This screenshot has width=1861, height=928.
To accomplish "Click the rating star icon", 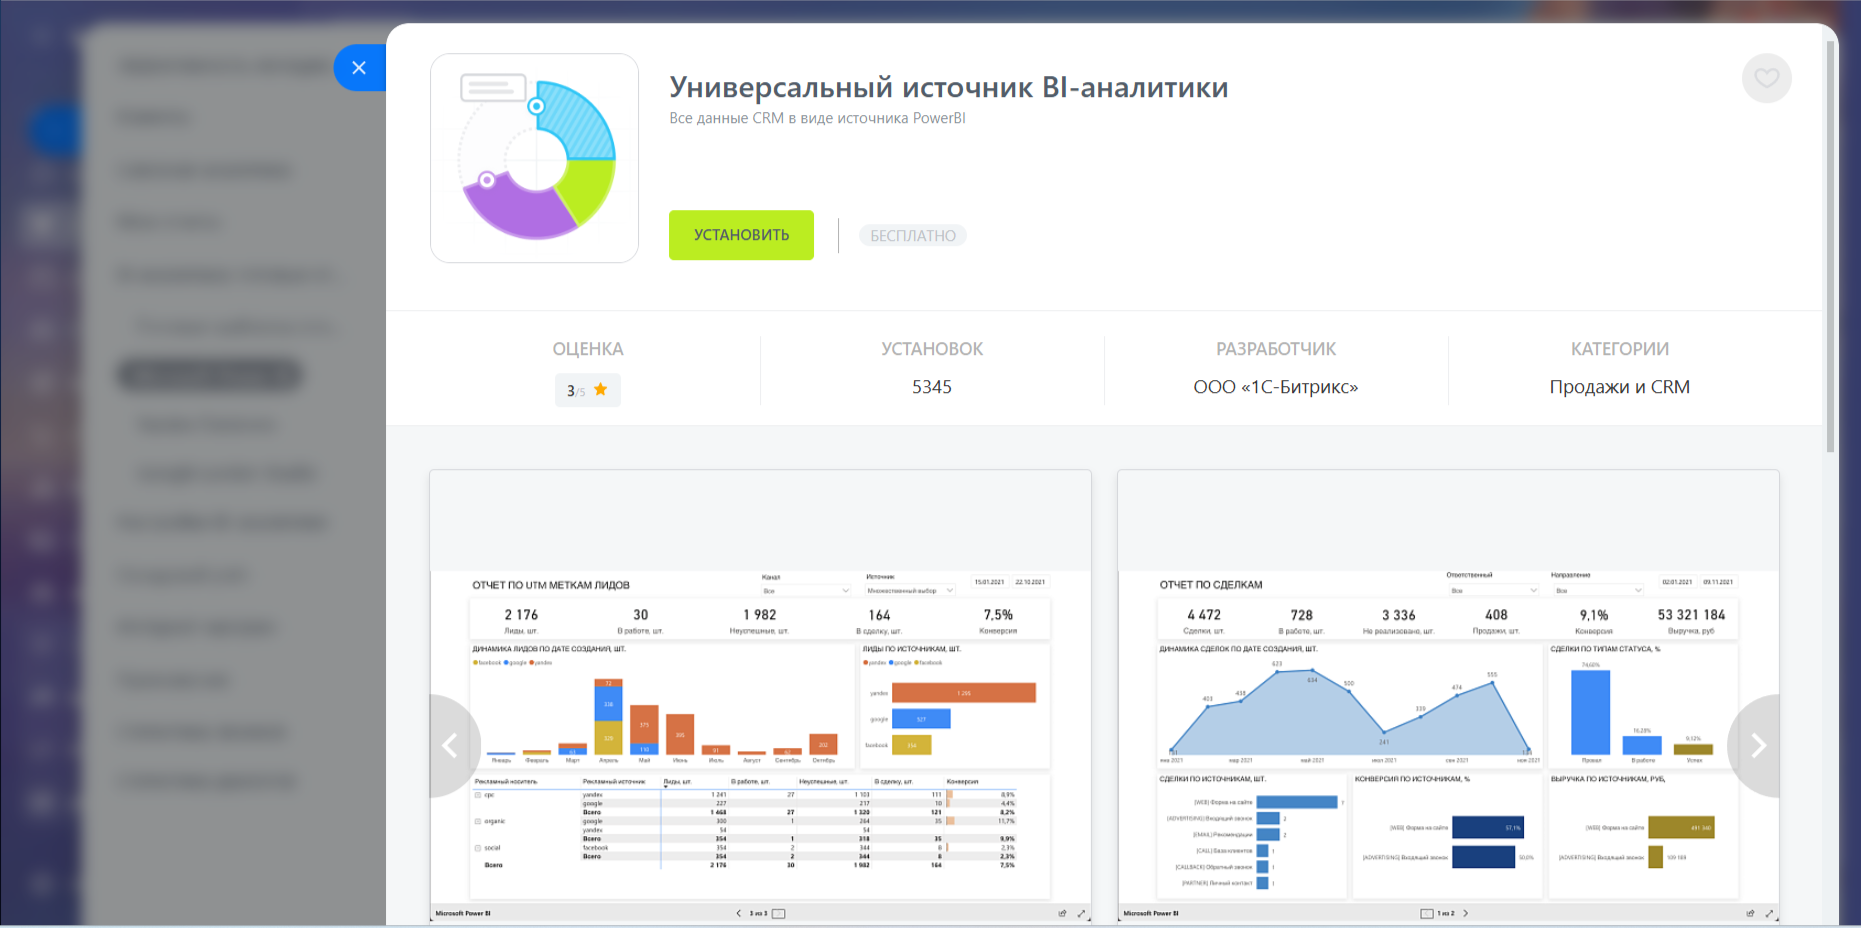I will click(x=600, y=389).
